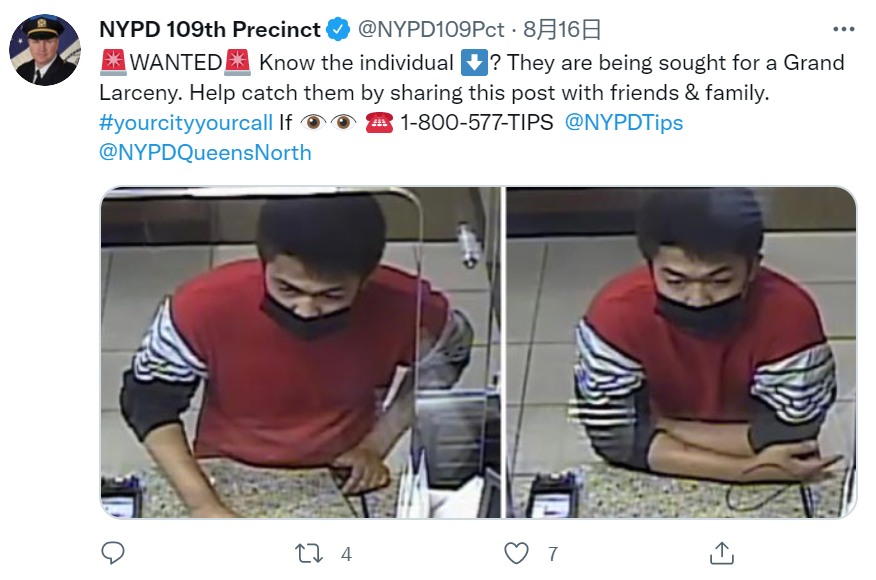Open the NYPD 109th Precinct account name

[210, 29]
